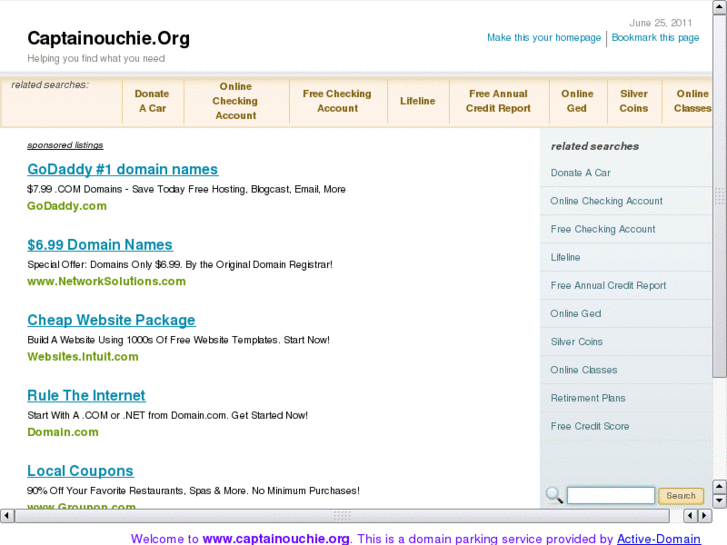This screenshot has width=727, height=545.
Task: Open 'Cheap Website Package' listing
Action: [111, 320]
